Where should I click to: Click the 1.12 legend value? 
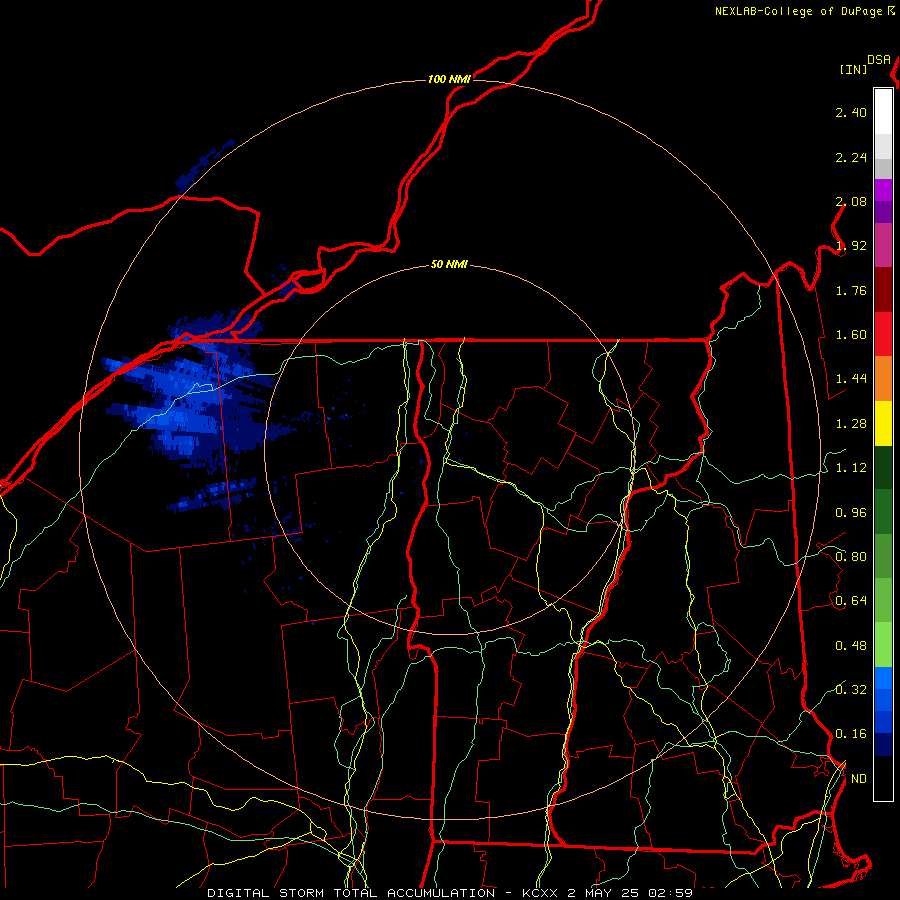pyautogui.click(x=851, y=468)
